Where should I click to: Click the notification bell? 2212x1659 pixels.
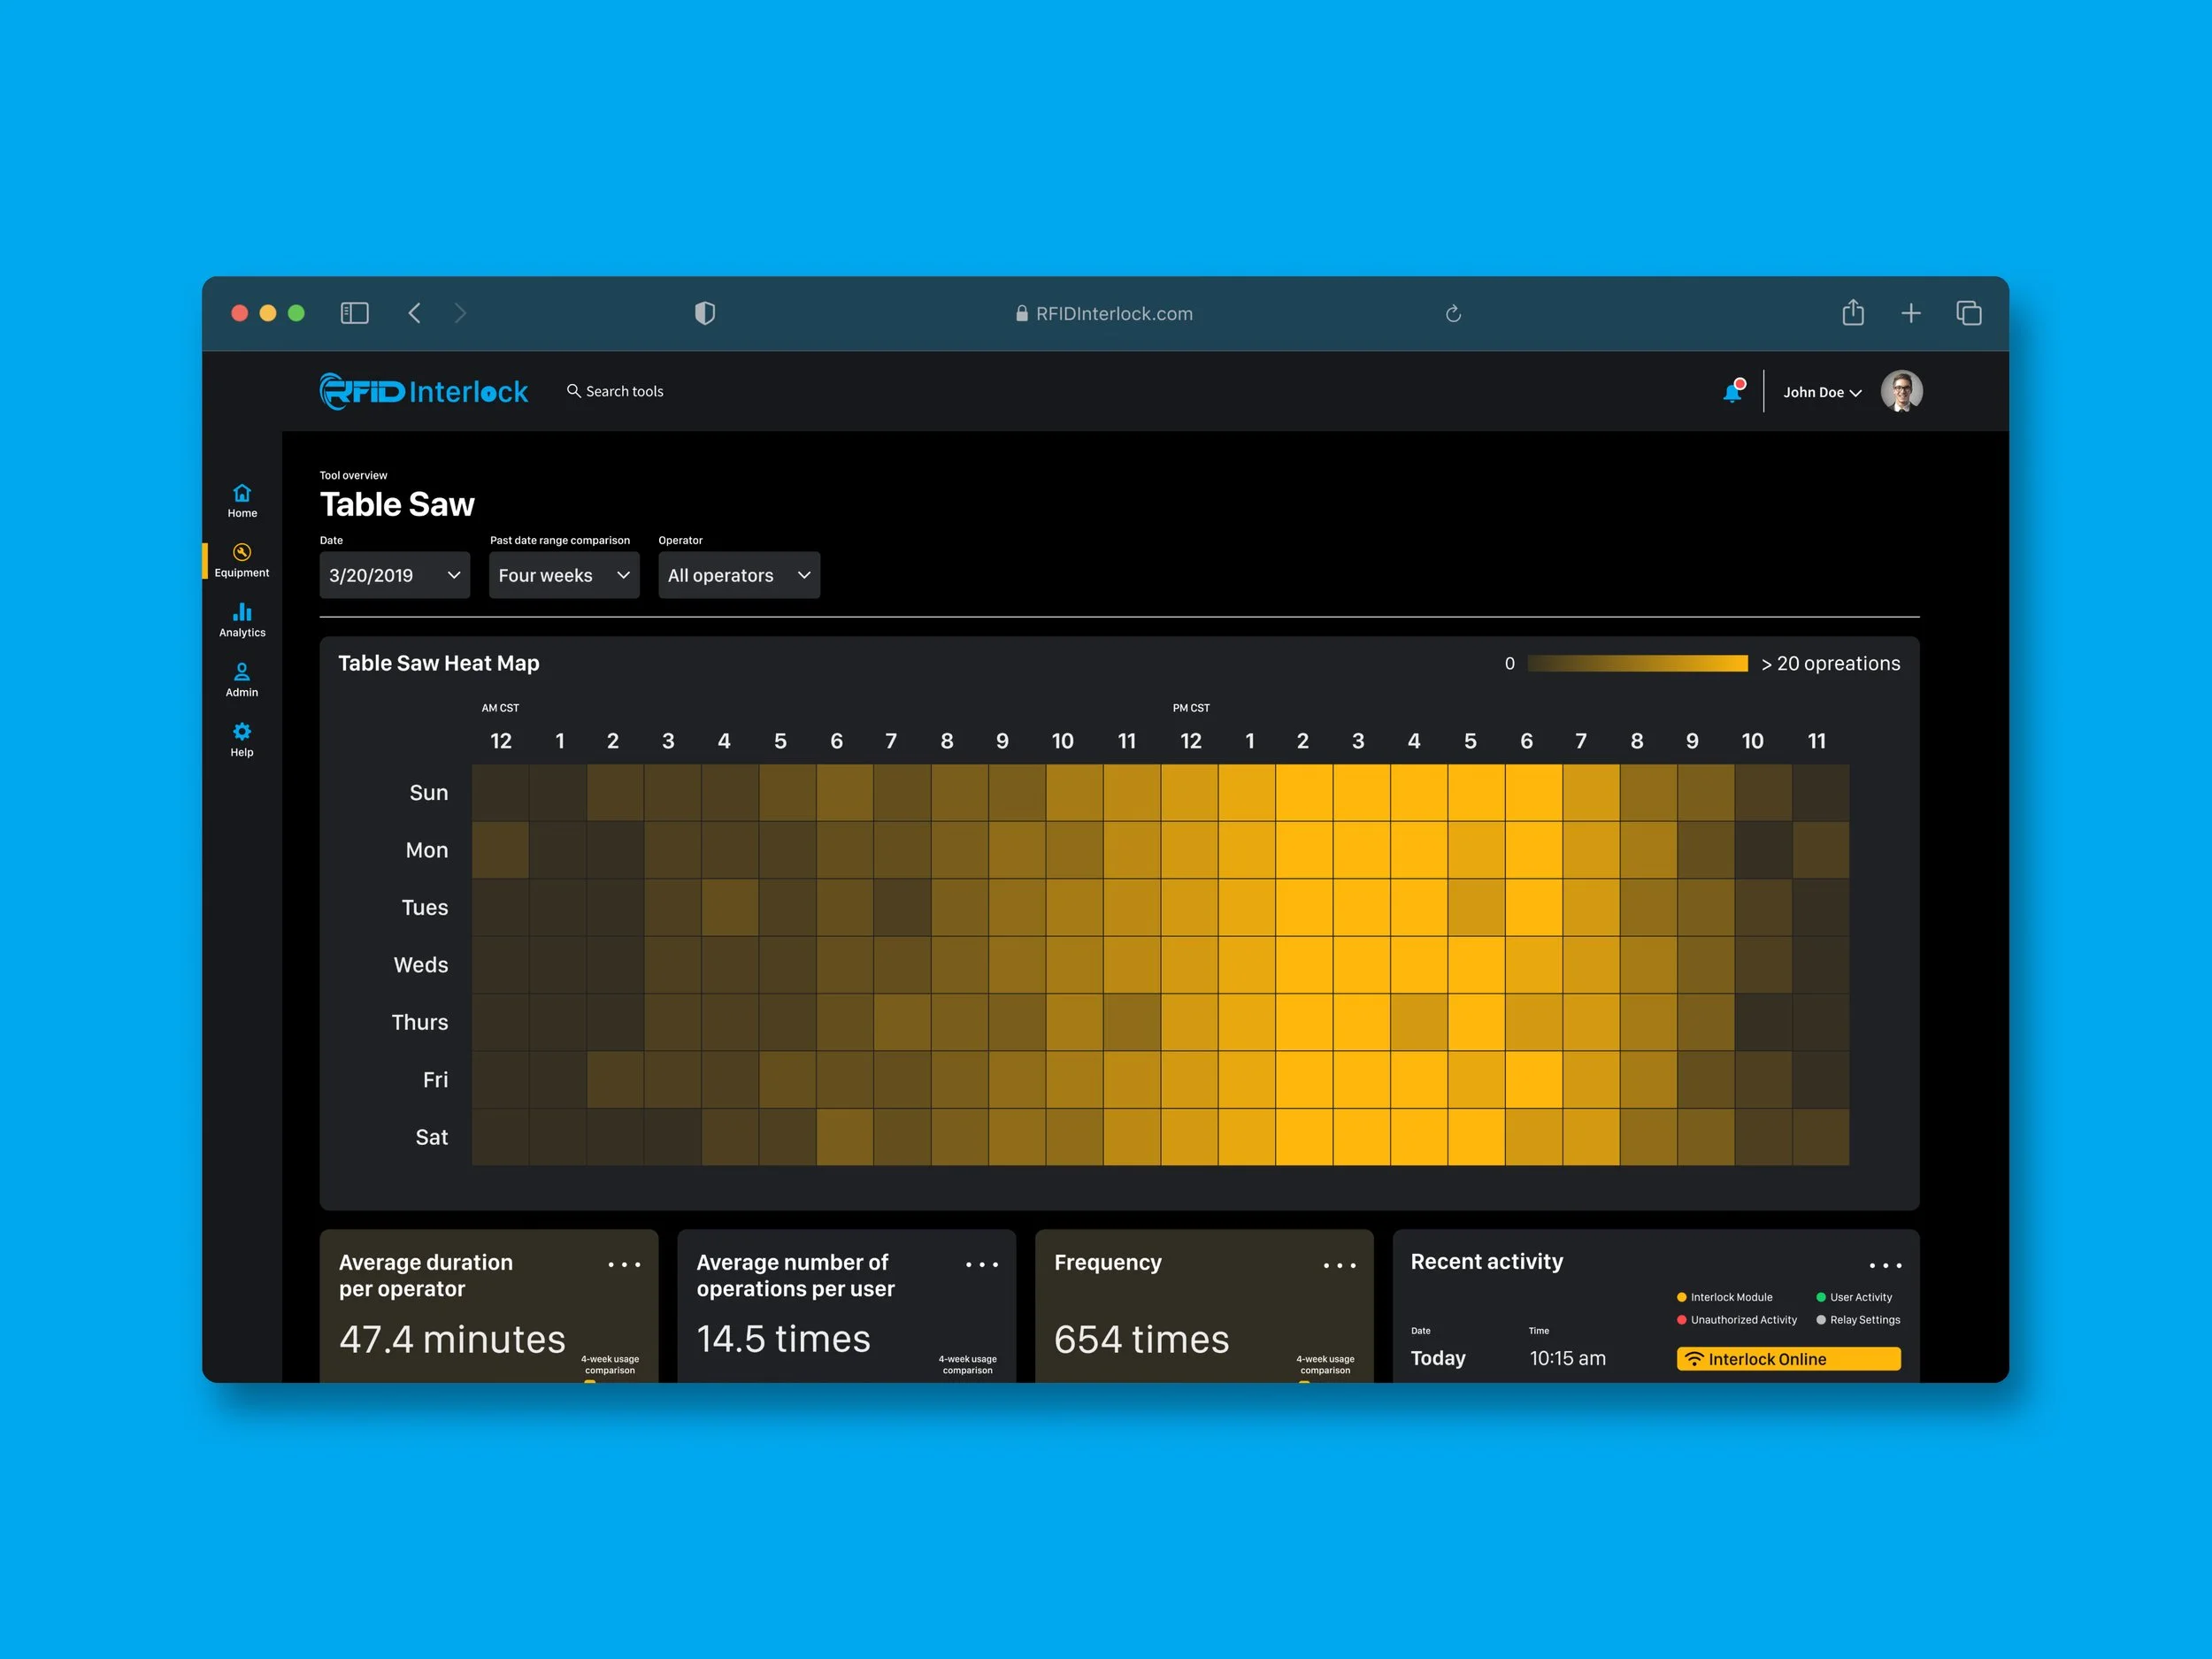[x=1733, y=391]
